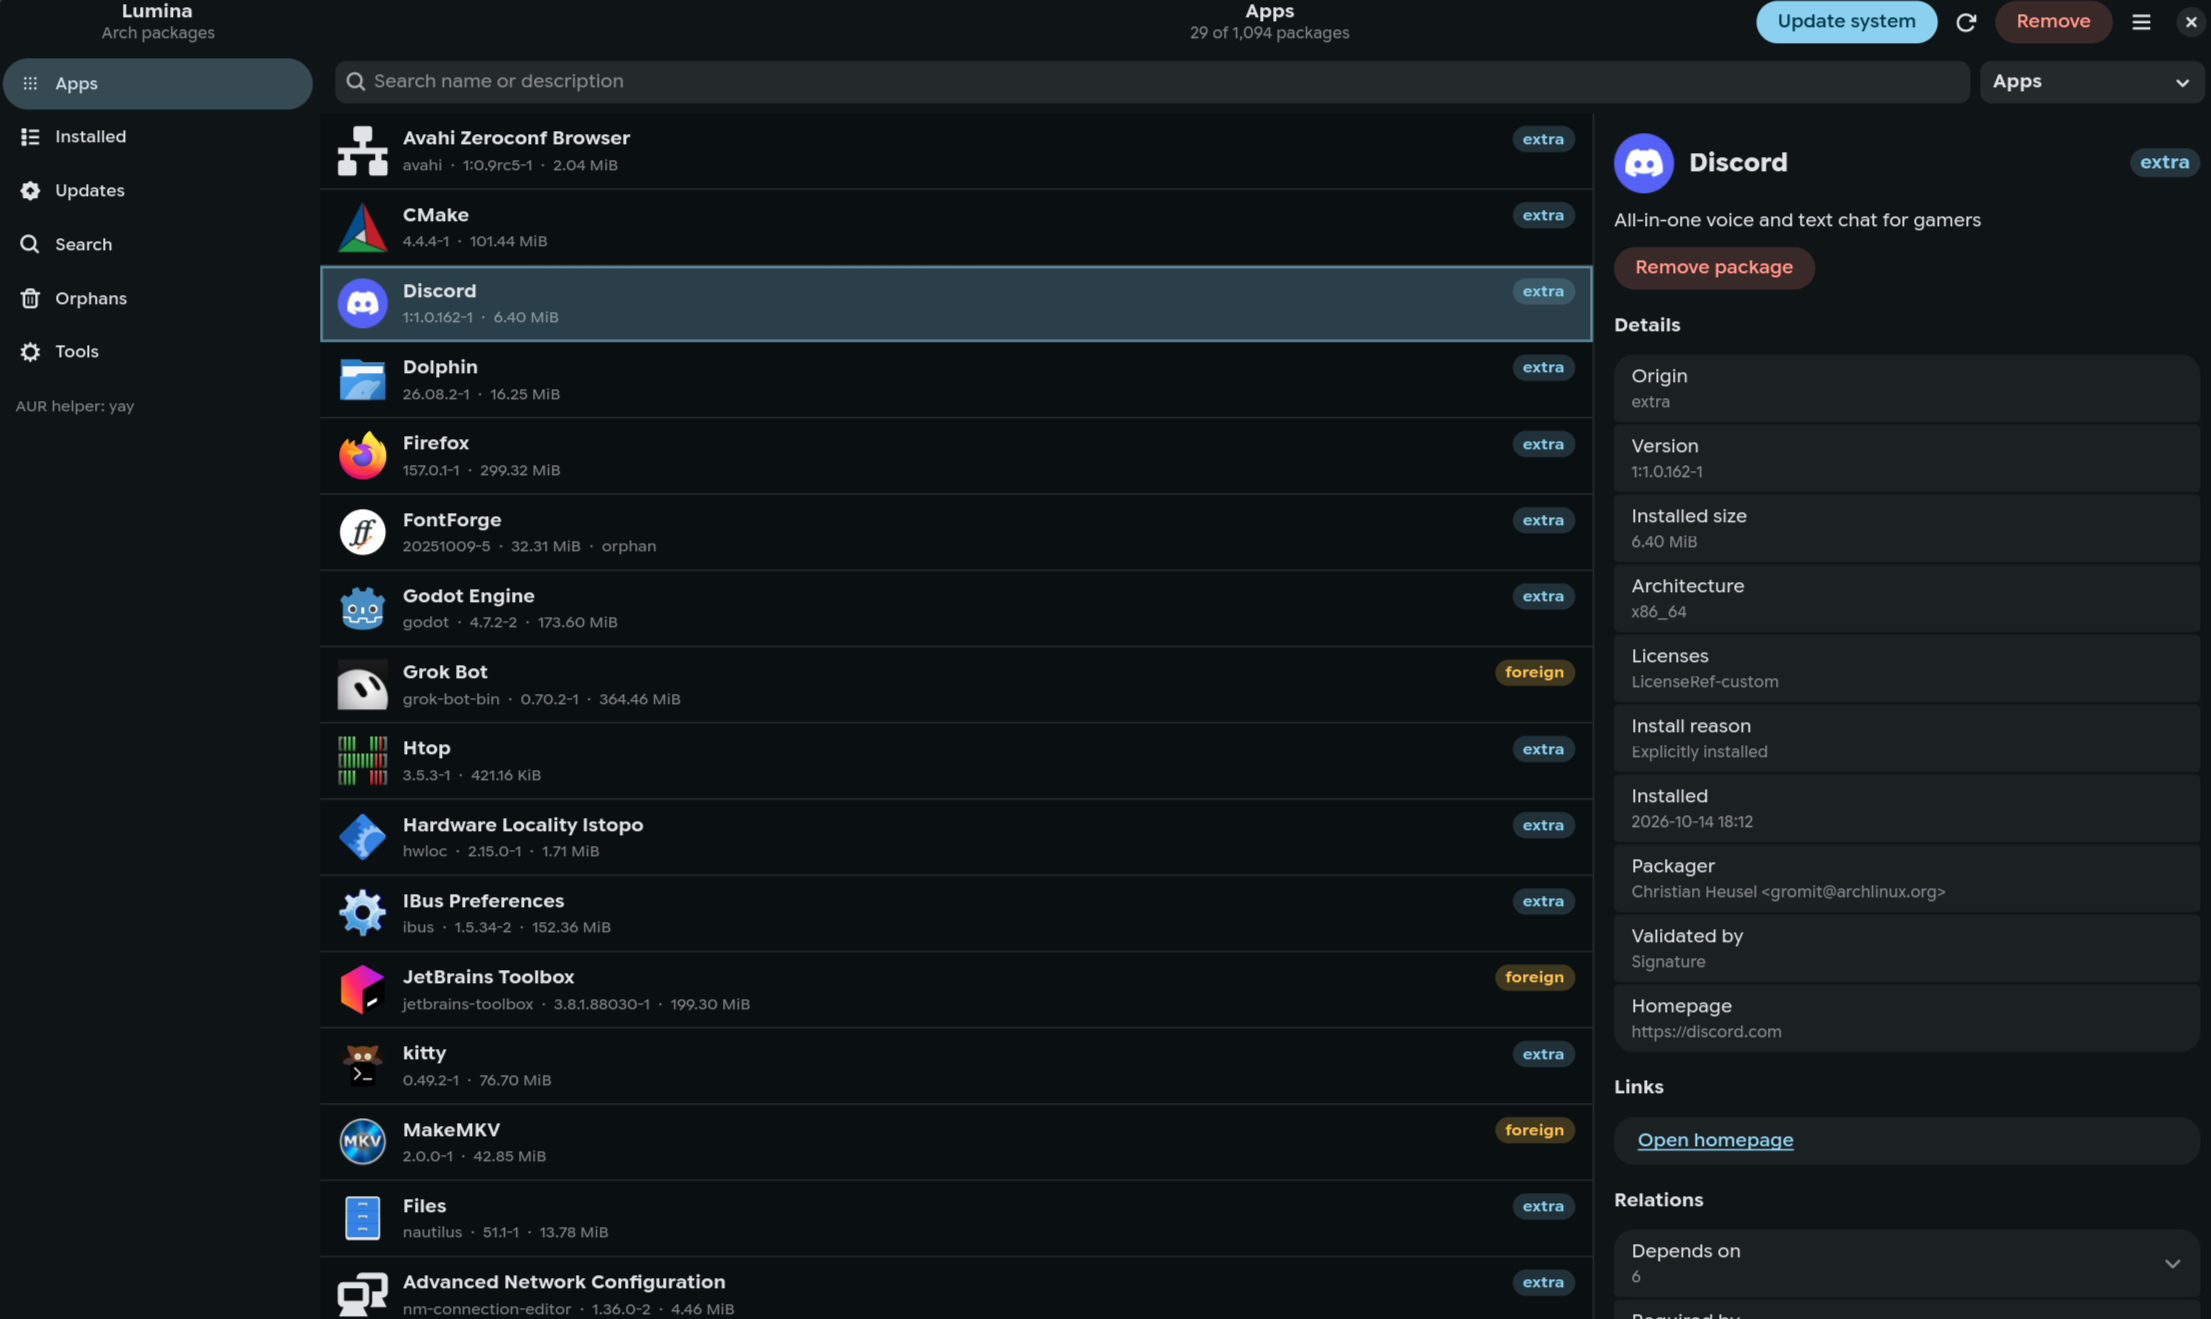This screenshot has height=1319, width=2211.
Task: Click the Hardware Locality lstopo icon
Action: click(x=362, y=837)
